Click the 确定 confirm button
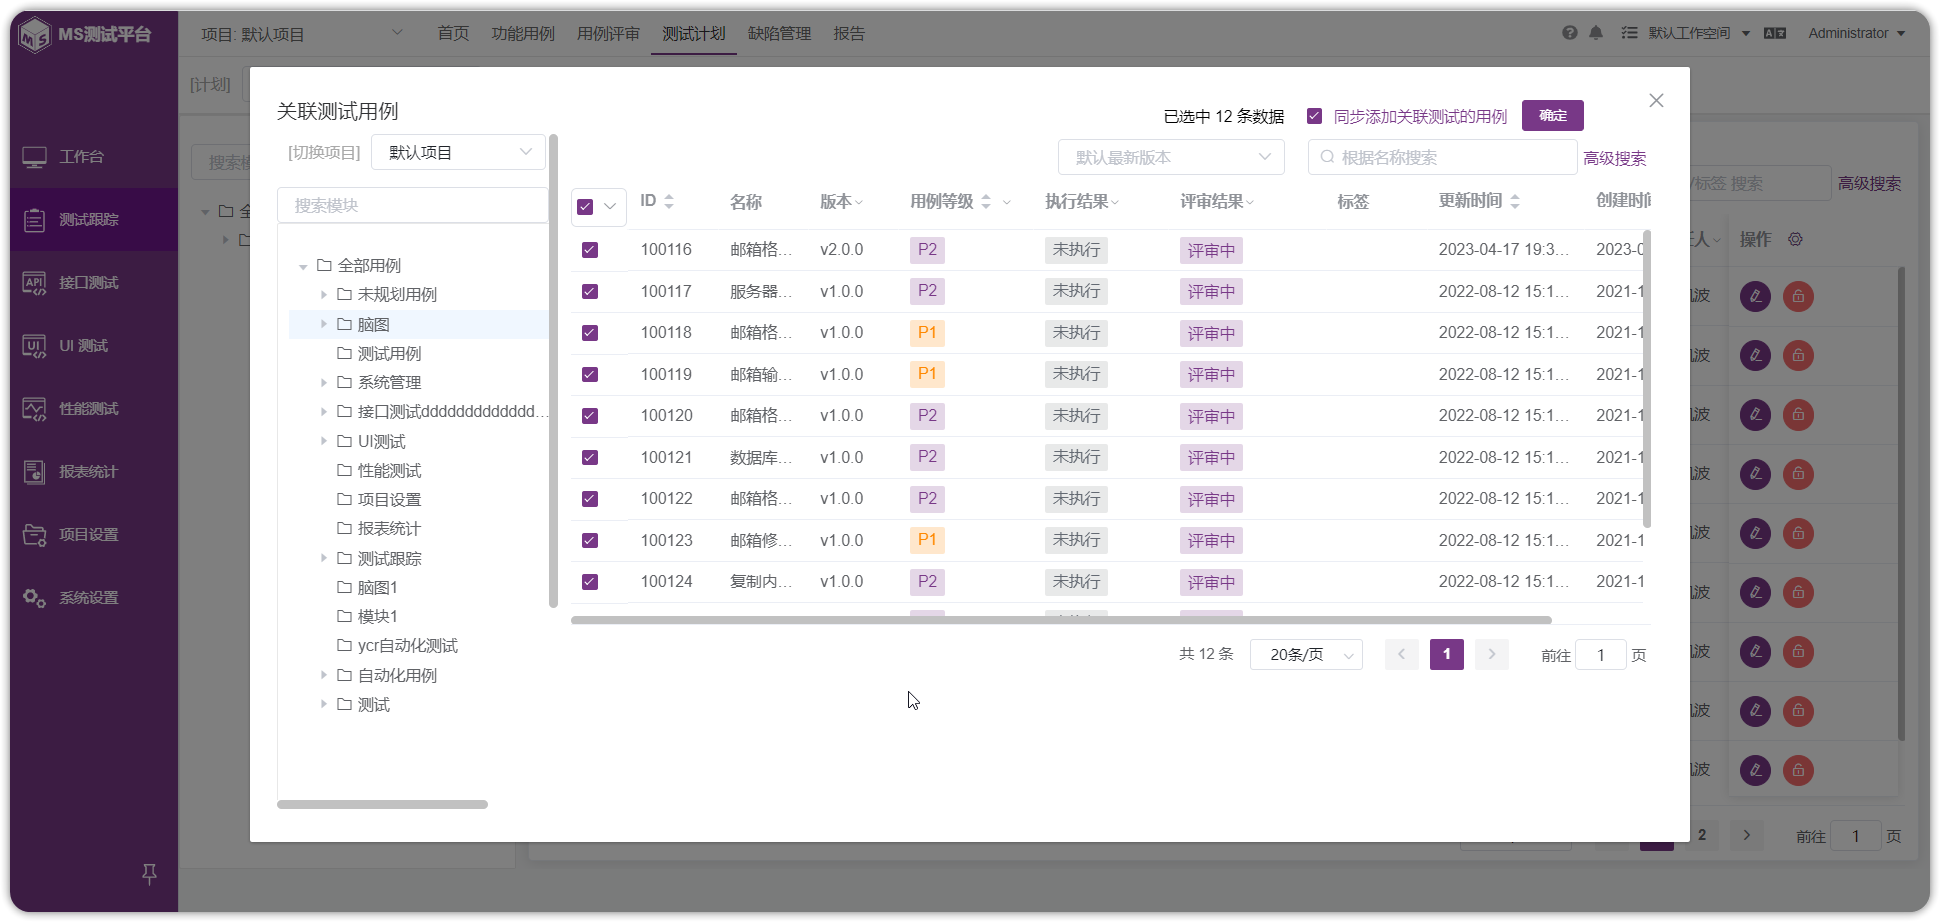This screenshot has width=1940, height=922. pos(1553,116)
